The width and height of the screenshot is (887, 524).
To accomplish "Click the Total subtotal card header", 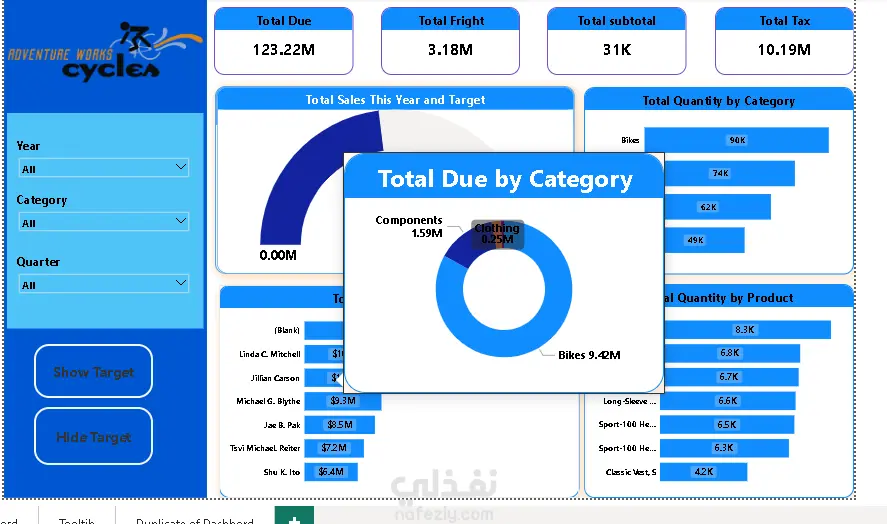I will [617, 20].
